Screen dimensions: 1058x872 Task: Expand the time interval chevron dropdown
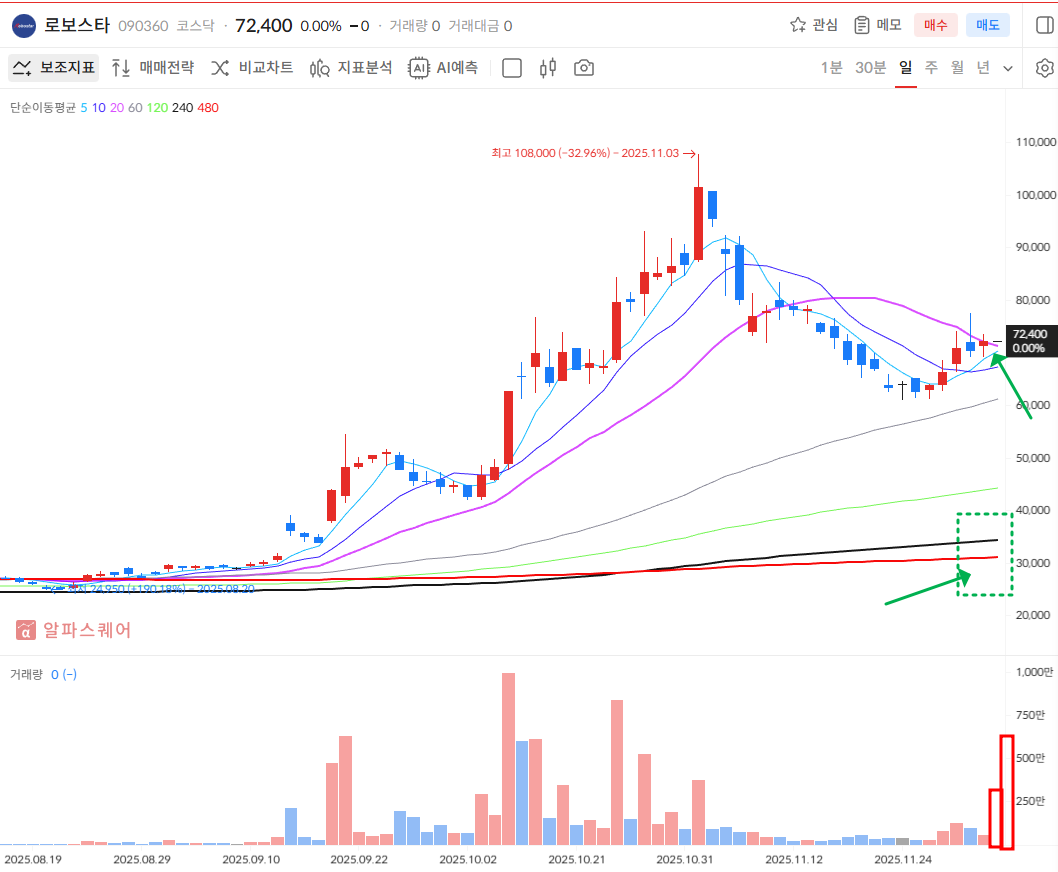[1008, 68]
